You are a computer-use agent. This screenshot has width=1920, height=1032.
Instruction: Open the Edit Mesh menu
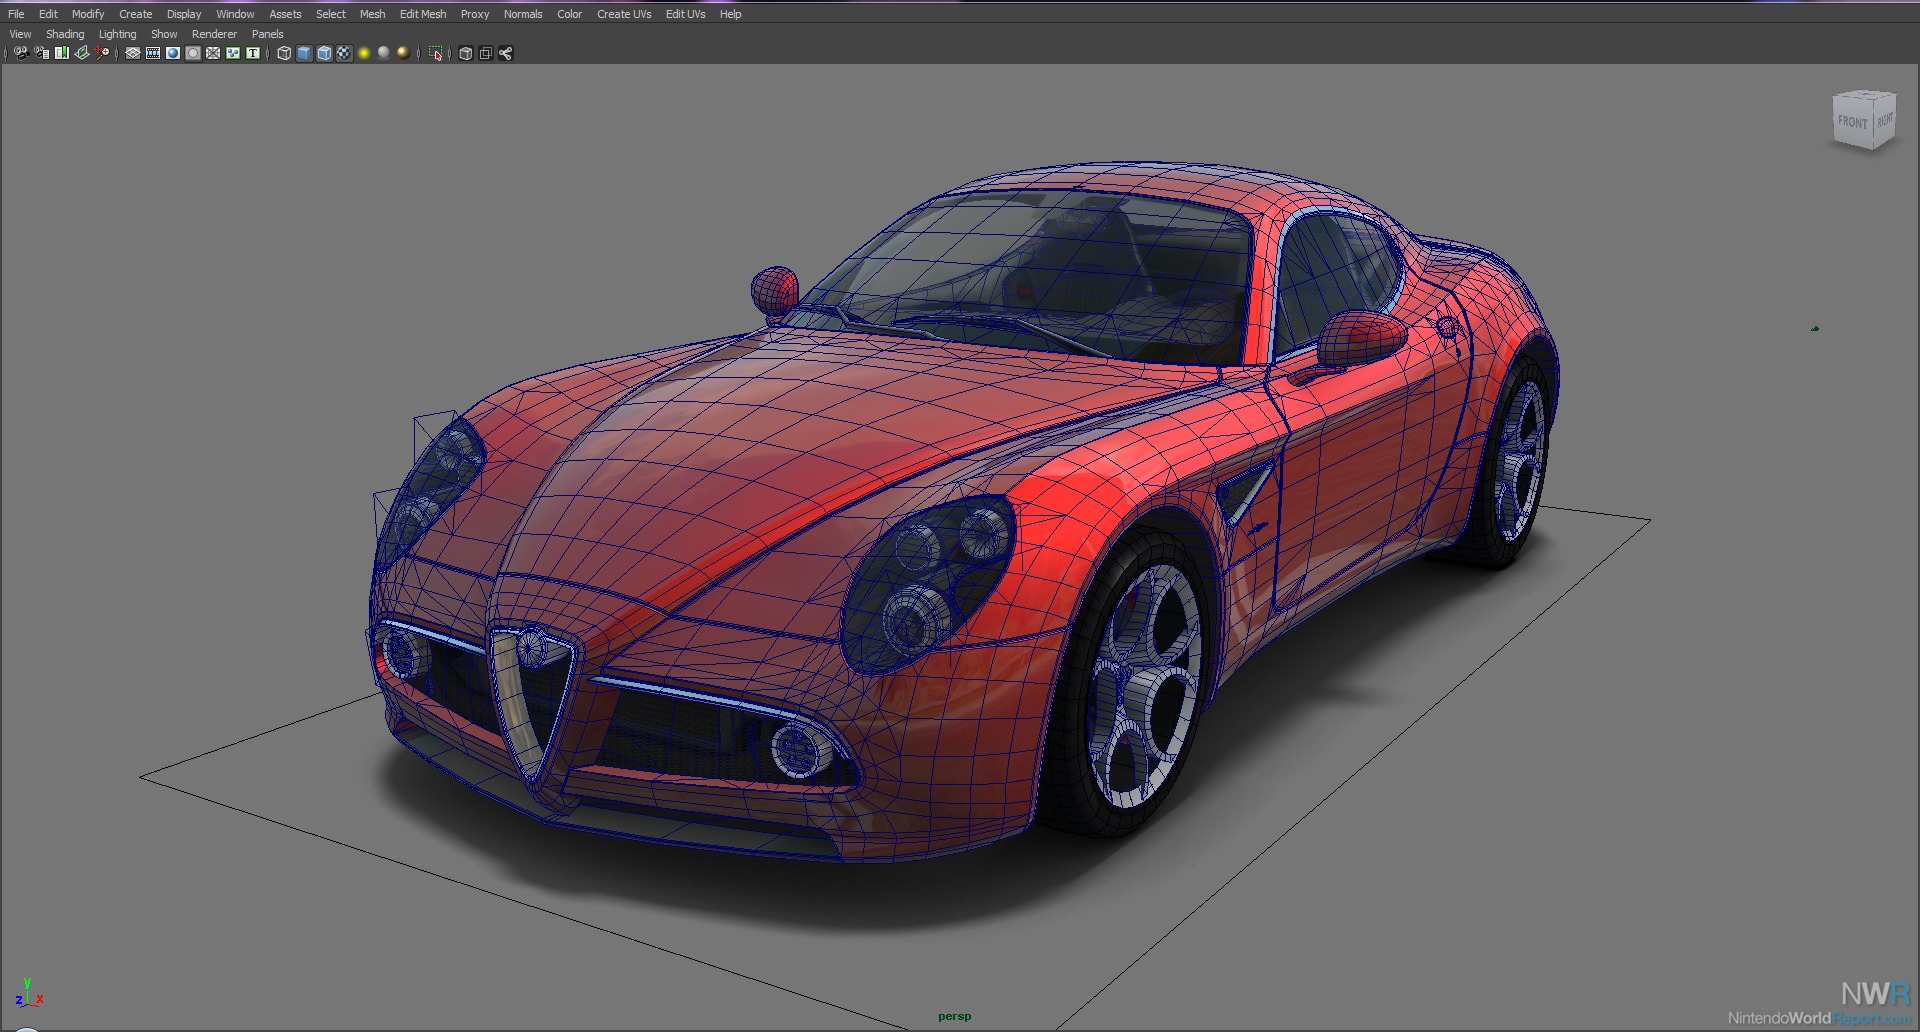tap(423, 14)
